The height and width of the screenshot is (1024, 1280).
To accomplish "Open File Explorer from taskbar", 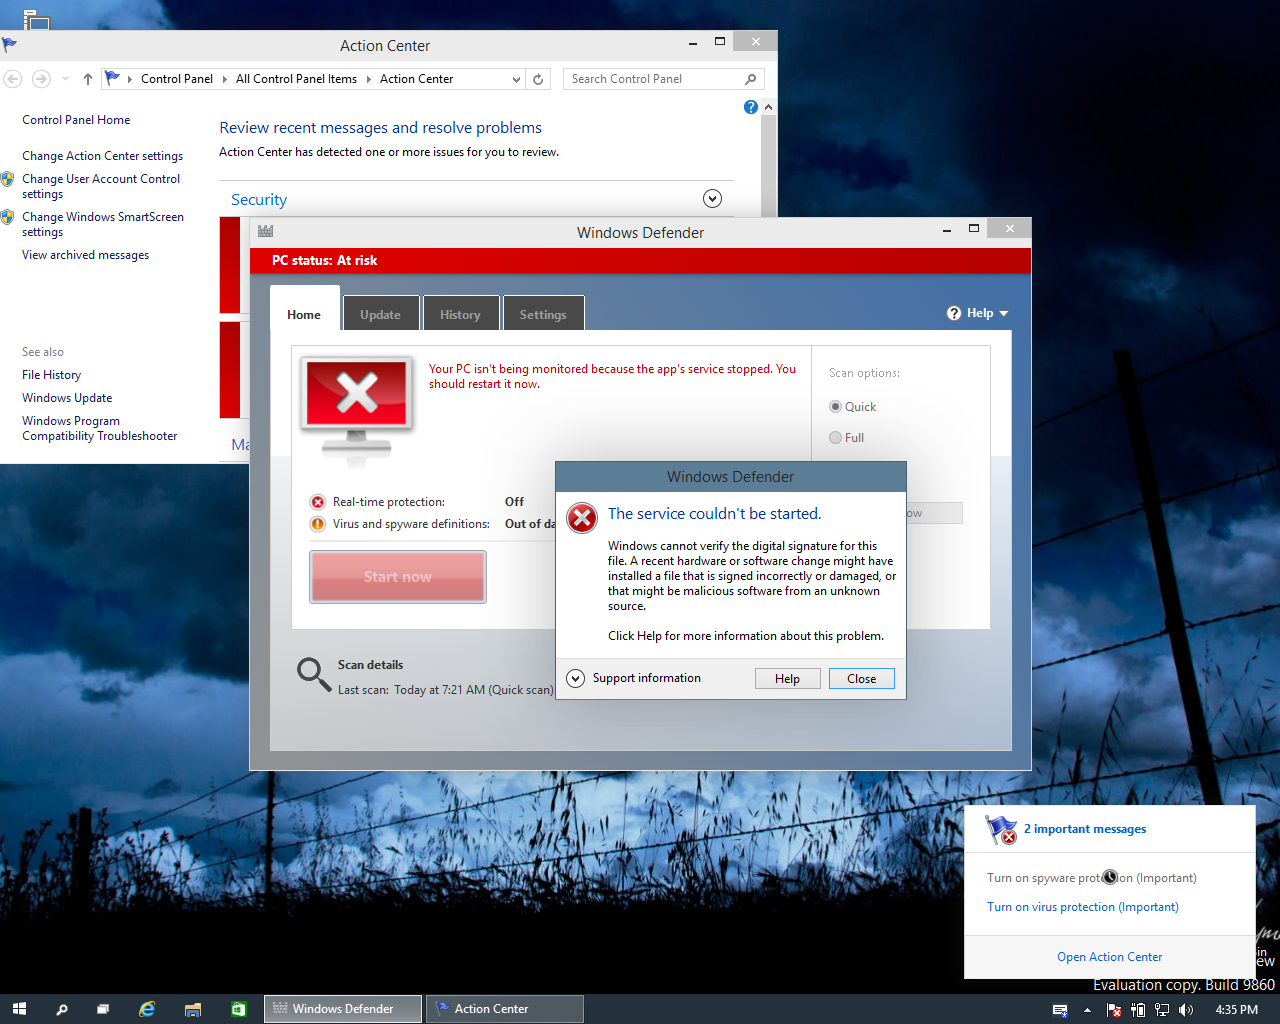I will [193, 1009].
